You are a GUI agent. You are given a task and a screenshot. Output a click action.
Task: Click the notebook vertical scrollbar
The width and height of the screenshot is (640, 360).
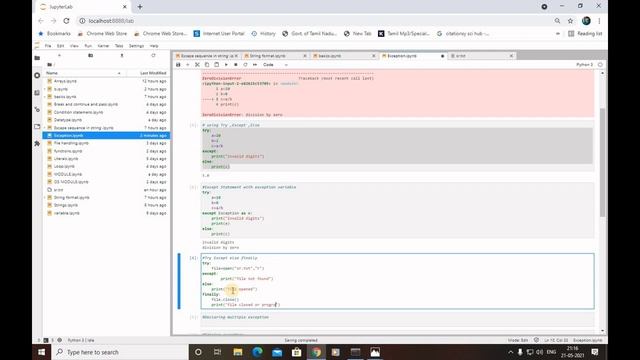(602, 162)
